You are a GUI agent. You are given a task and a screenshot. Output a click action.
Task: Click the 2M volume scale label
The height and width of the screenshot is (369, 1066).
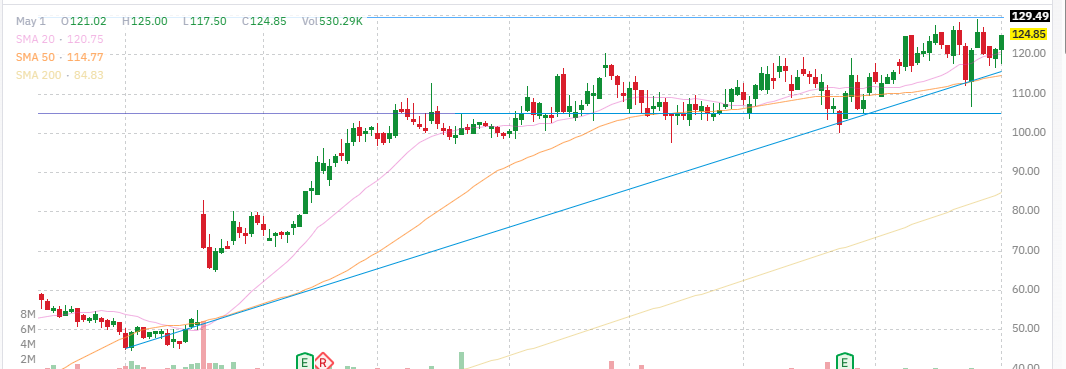tap(28, 359)
